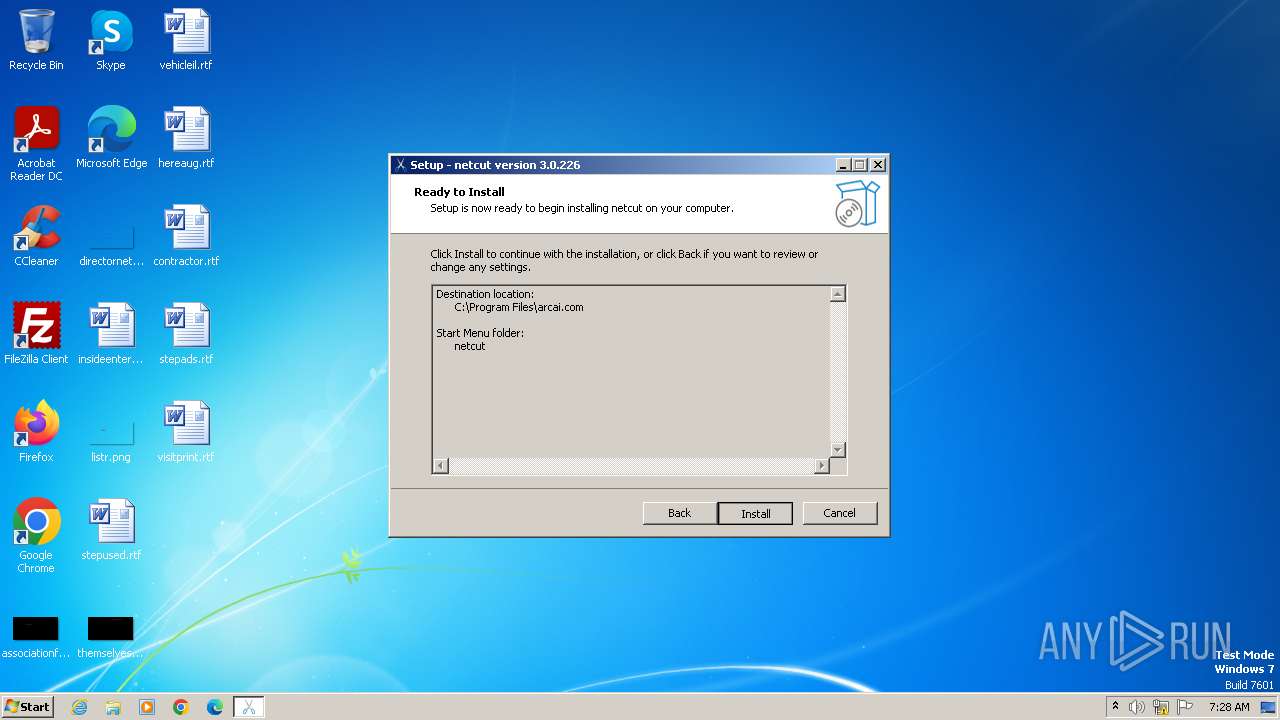The image size is (1280, 720).
Task: Close the netcut Setup window
Action: 878,165
